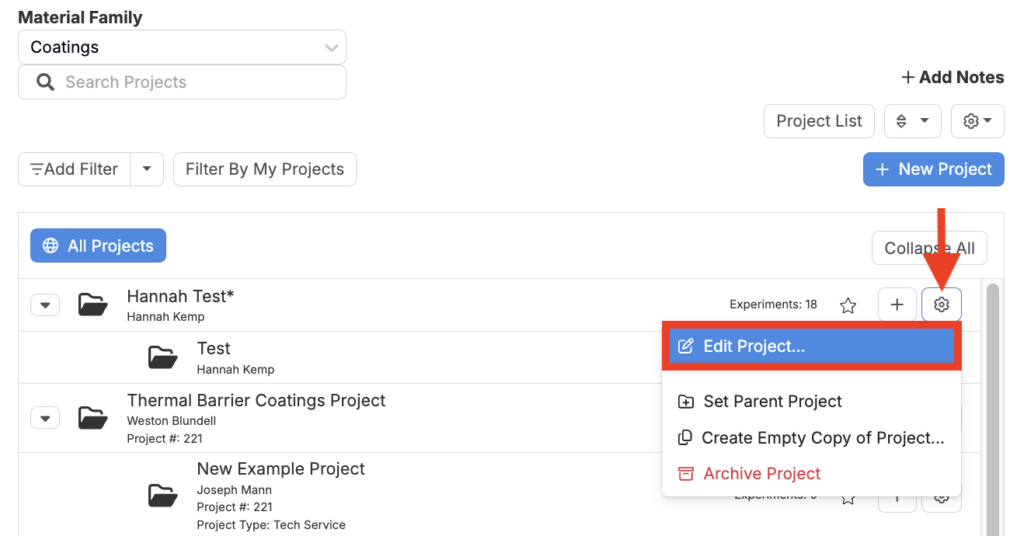Image resolution: width=1024 pixels, height=536 pixels.
Task: Click the gear icon for Hannah Test project
Action: 941,305
